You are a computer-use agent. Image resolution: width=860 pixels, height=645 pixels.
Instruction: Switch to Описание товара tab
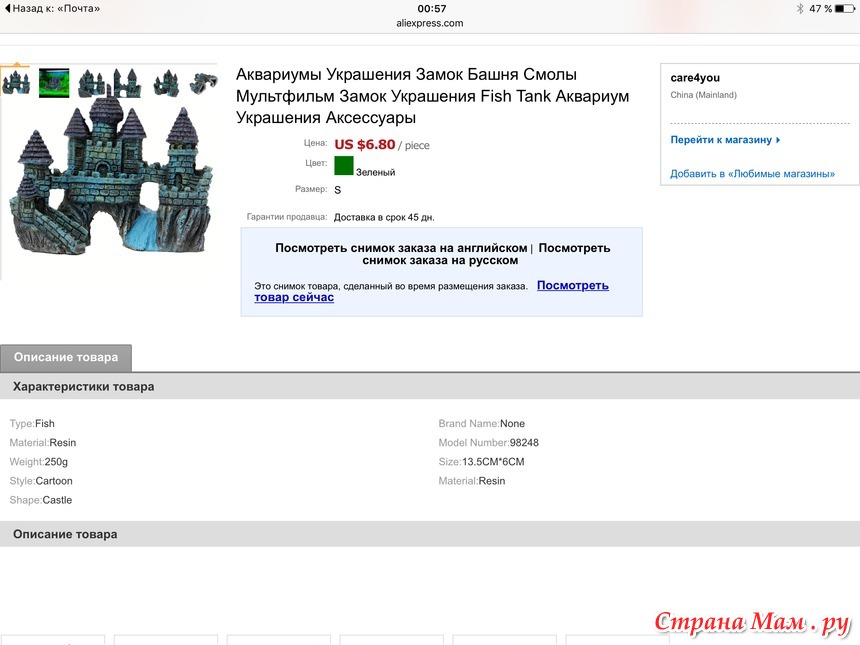66,358
